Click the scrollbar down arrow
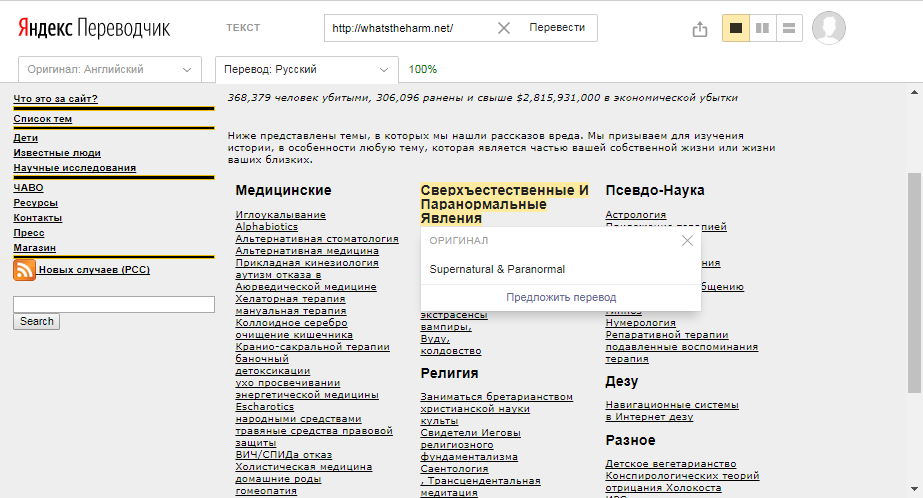The image size is (923, 498). (914, 489)
